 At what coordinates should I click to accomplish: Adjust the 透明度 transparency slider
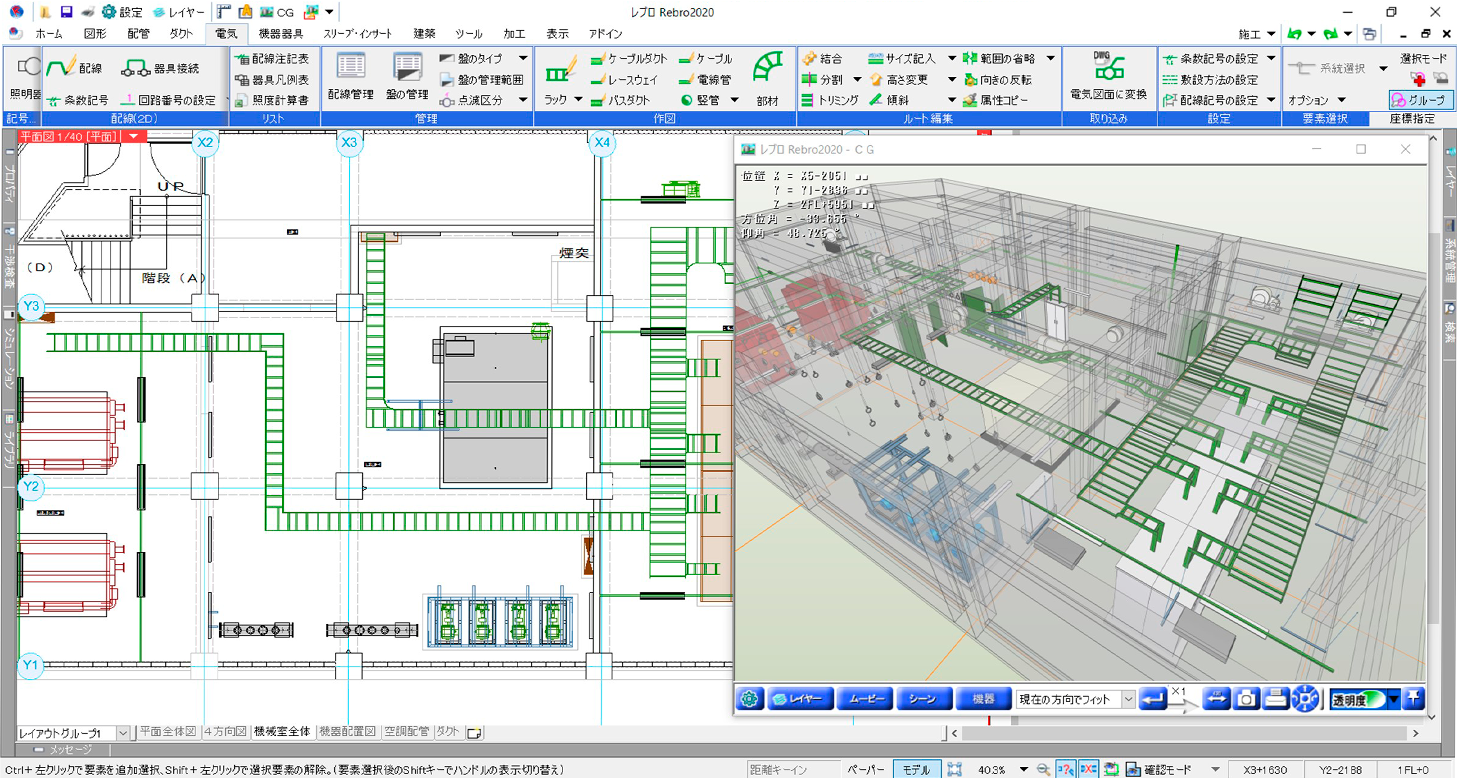click(x=1358, y=699)
